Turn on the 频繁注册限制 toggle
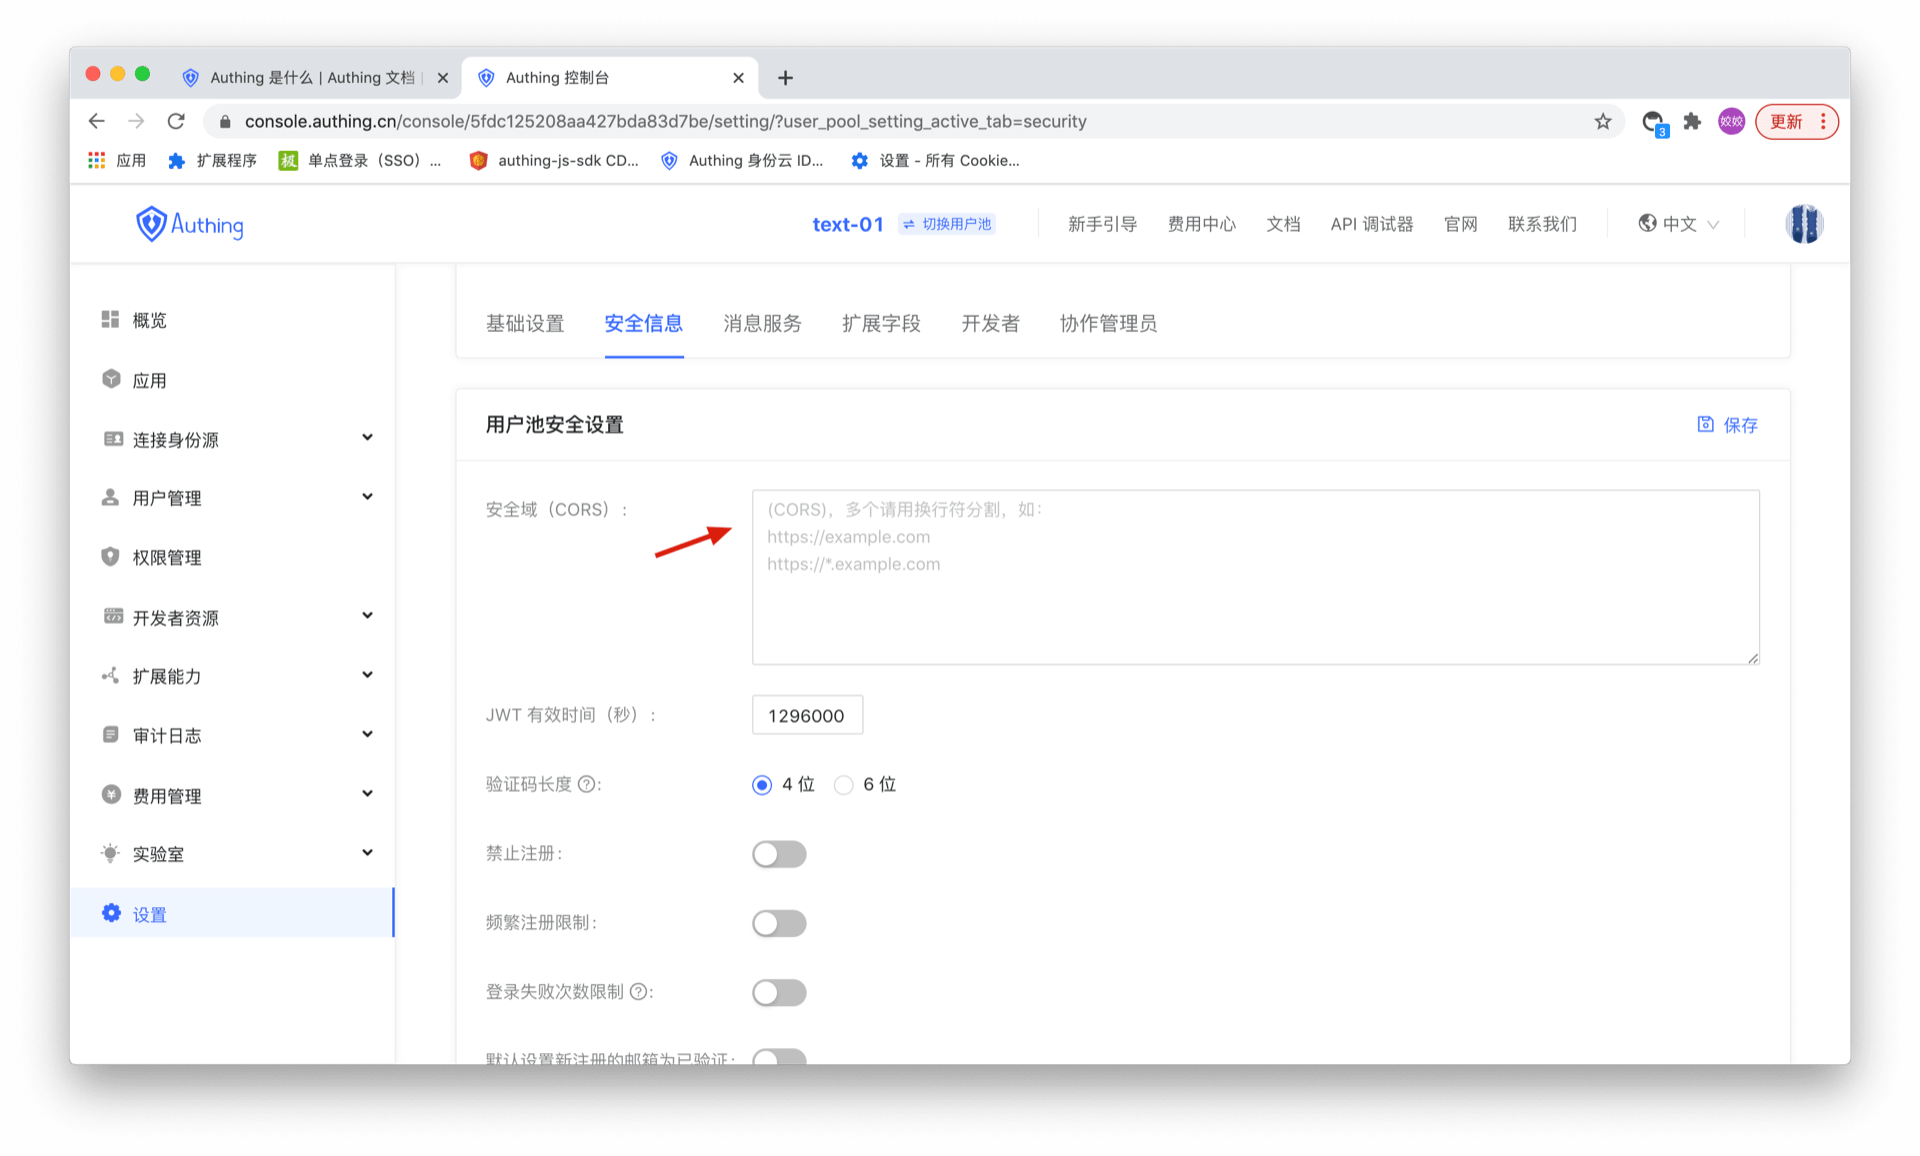The image size is (1920, 1156). coord(779,923)
